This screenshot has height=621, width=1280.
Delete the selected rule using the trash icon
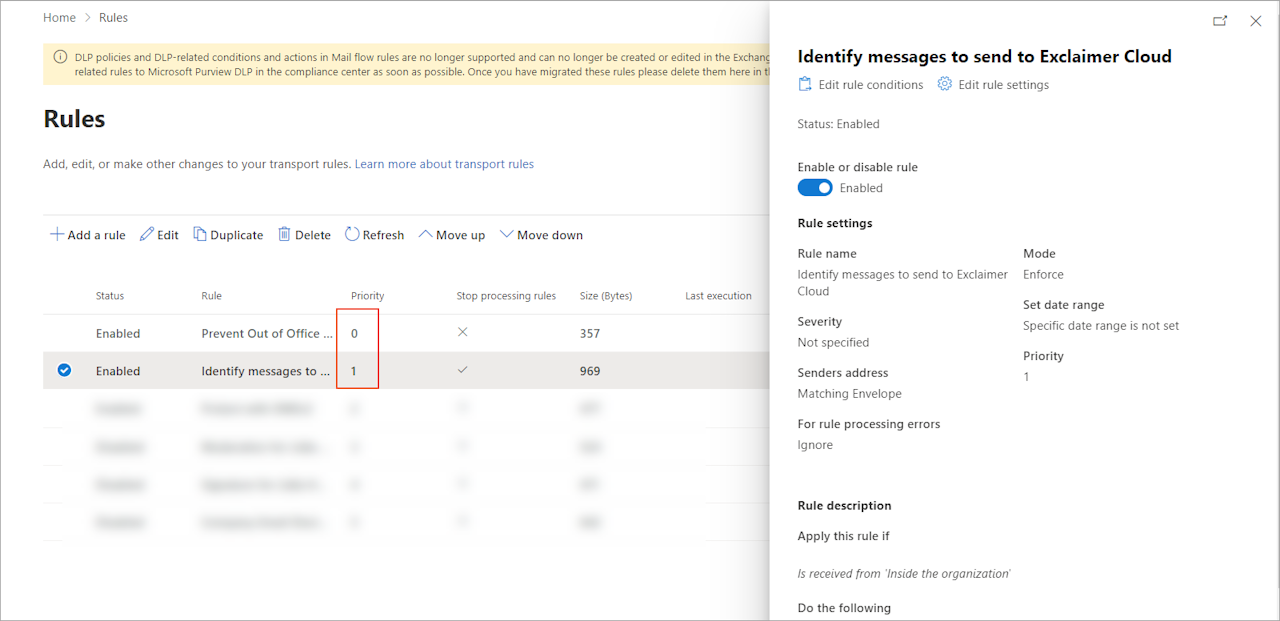(x=283, y=234)
